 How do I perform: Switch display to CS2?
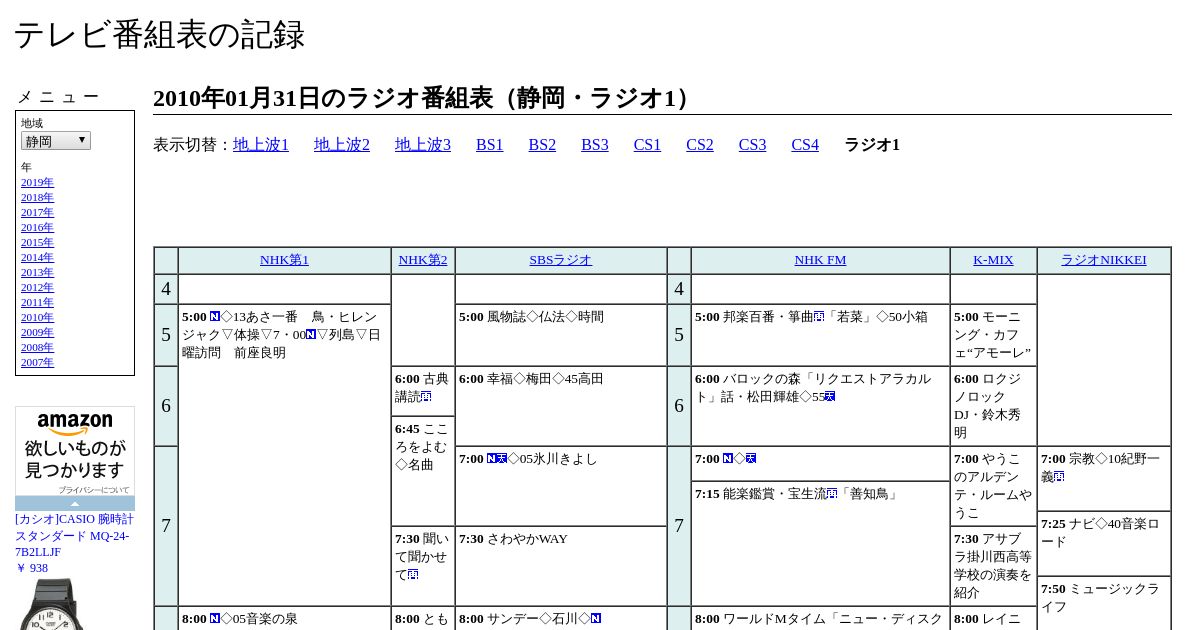pyautogui.click(x=700, y=145)
